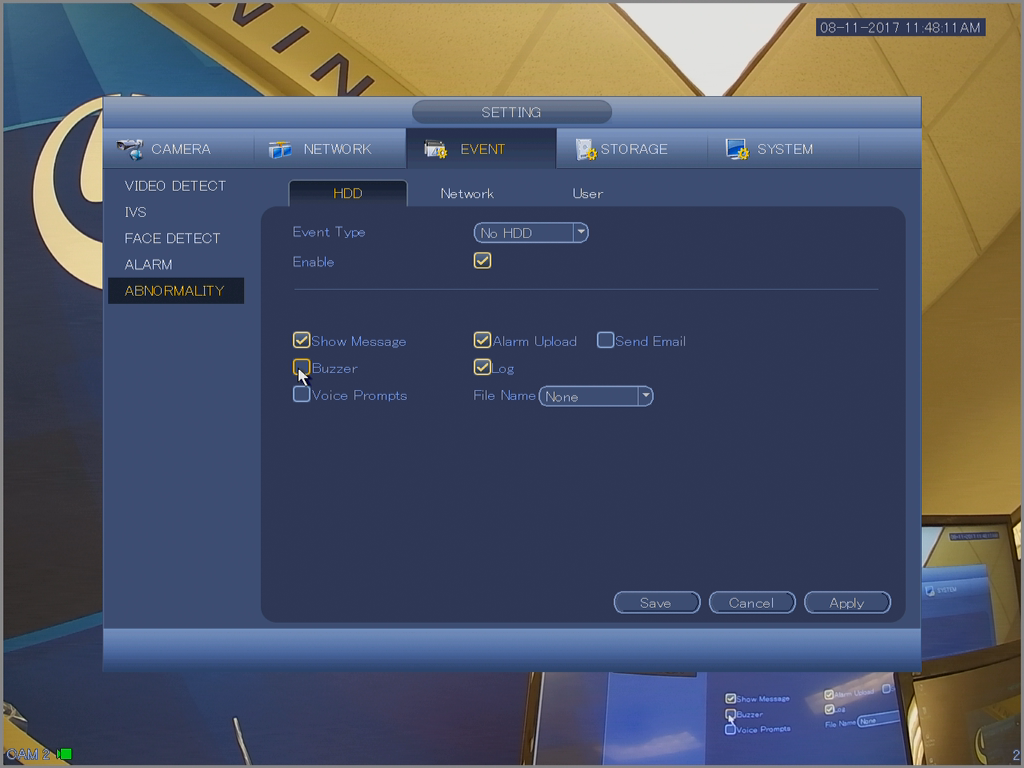Click the green CAM 2 recording indicator

66,754
